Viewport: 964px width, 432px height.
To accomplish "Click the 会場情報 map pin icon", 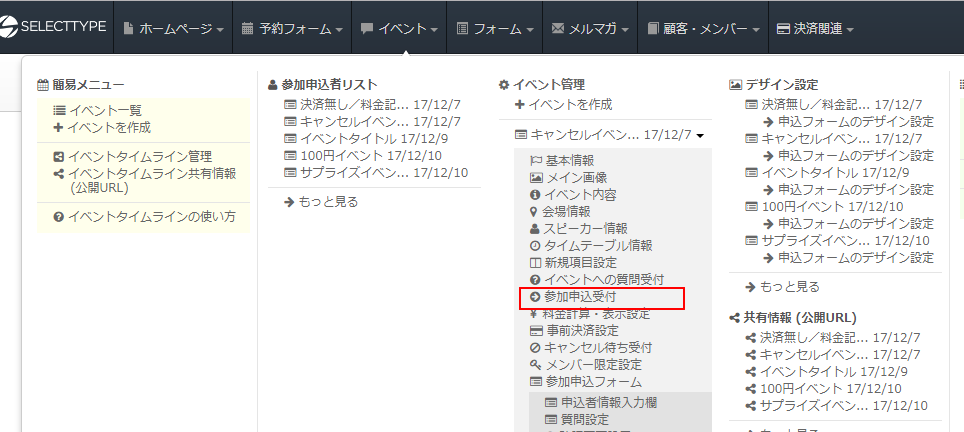I will point(535,211).
